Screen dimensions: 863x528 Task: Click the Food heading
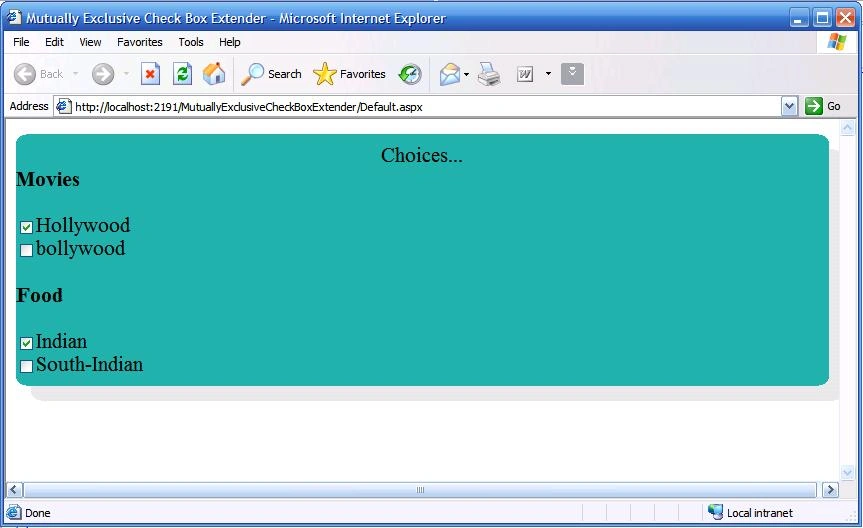tap(40, 296)
